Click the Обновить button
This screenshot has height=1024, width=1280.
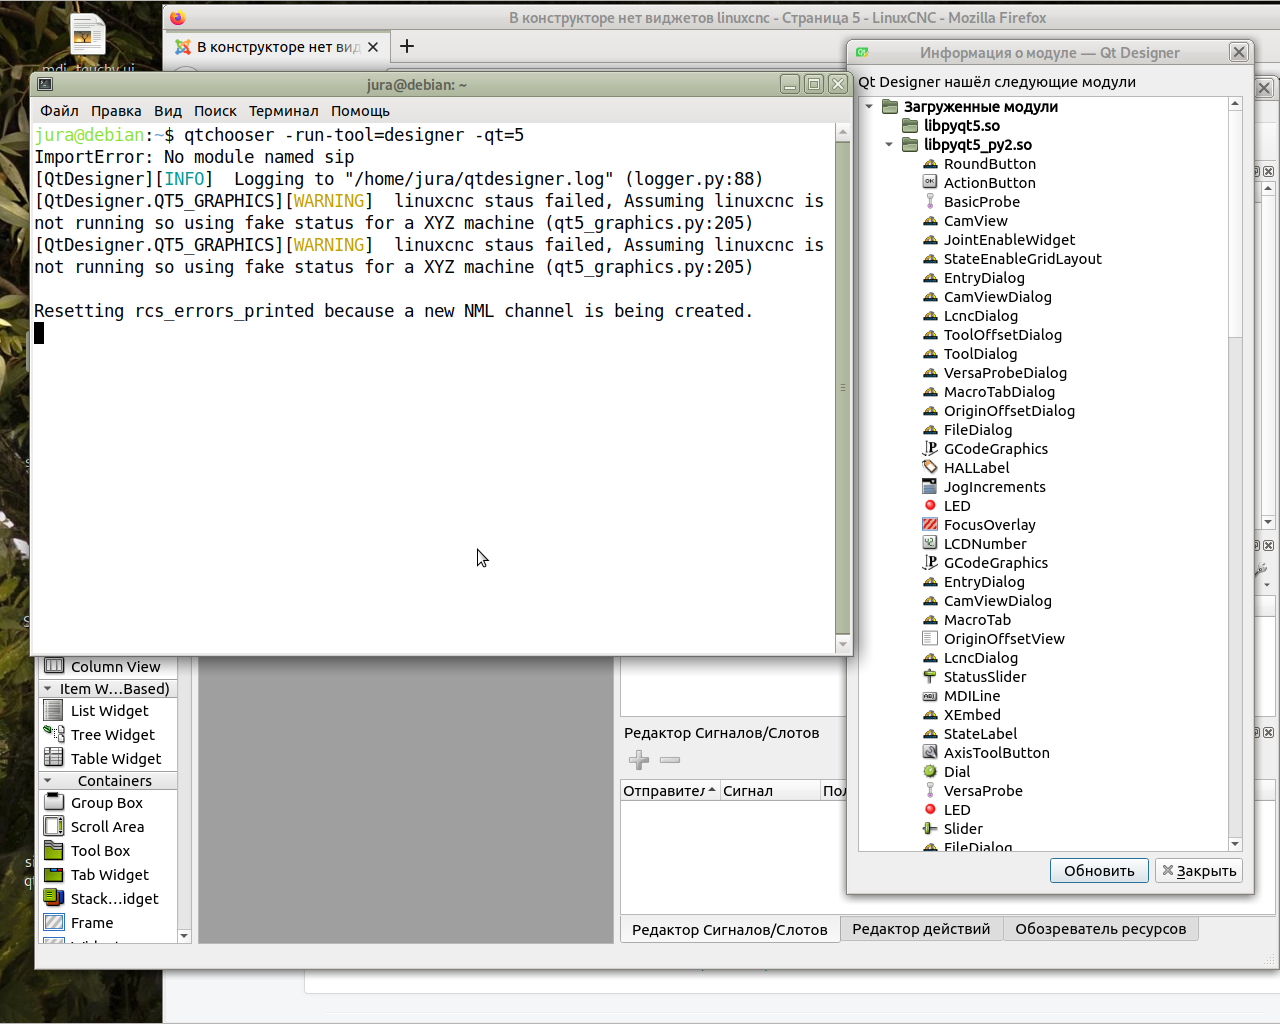pyautogui.click(x=1099, y=871)
